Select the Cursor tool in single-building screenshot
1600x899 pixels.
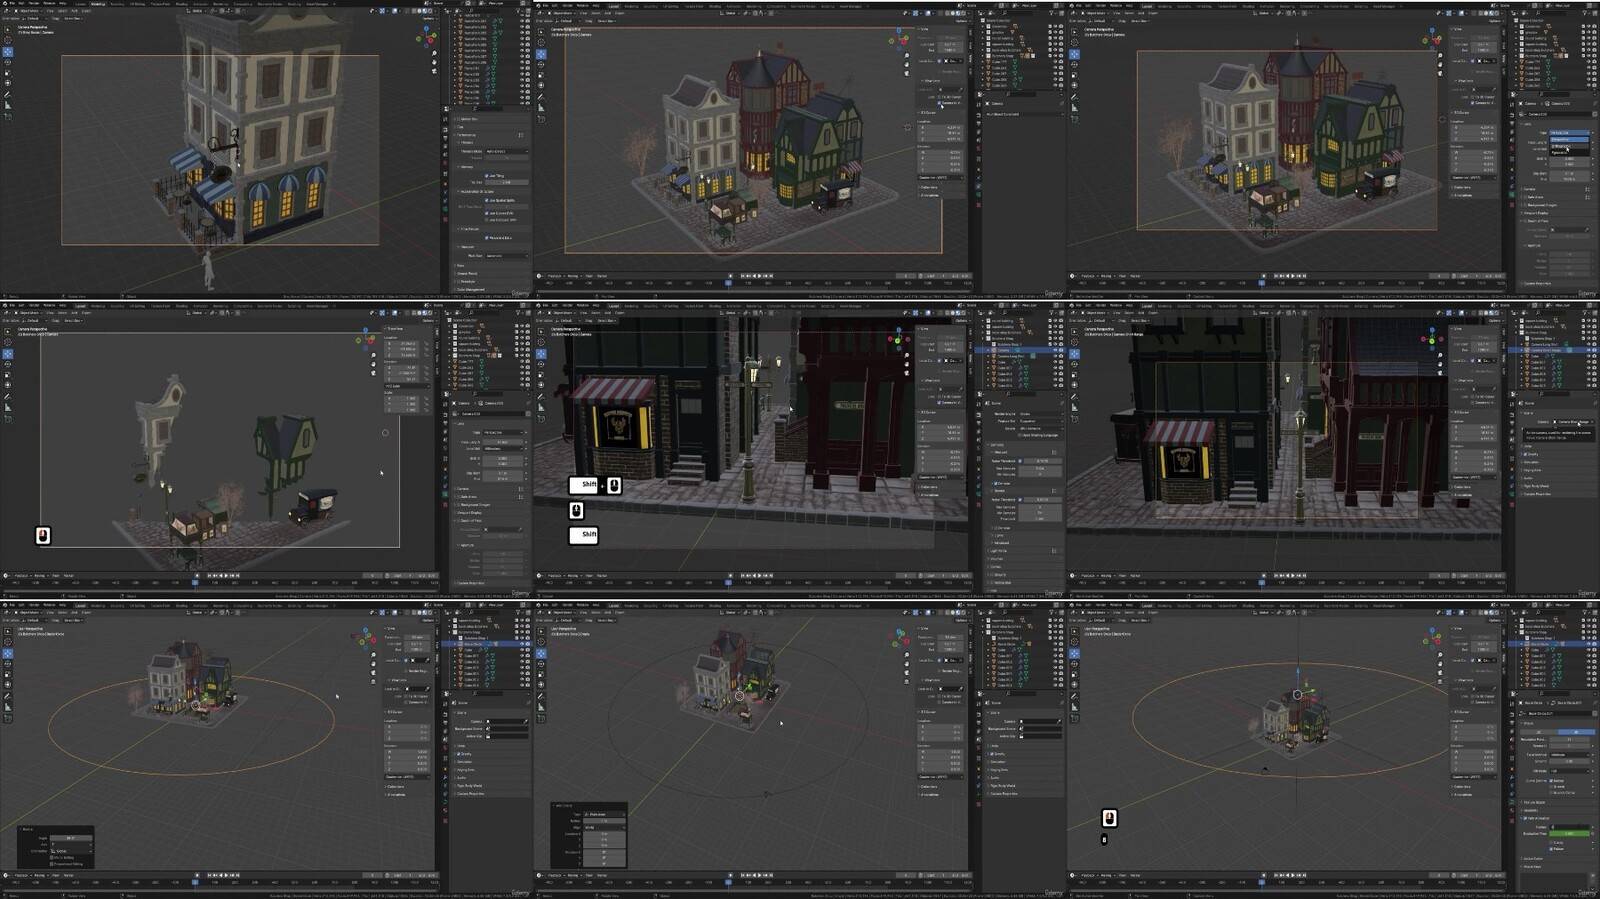click(7, 39)
